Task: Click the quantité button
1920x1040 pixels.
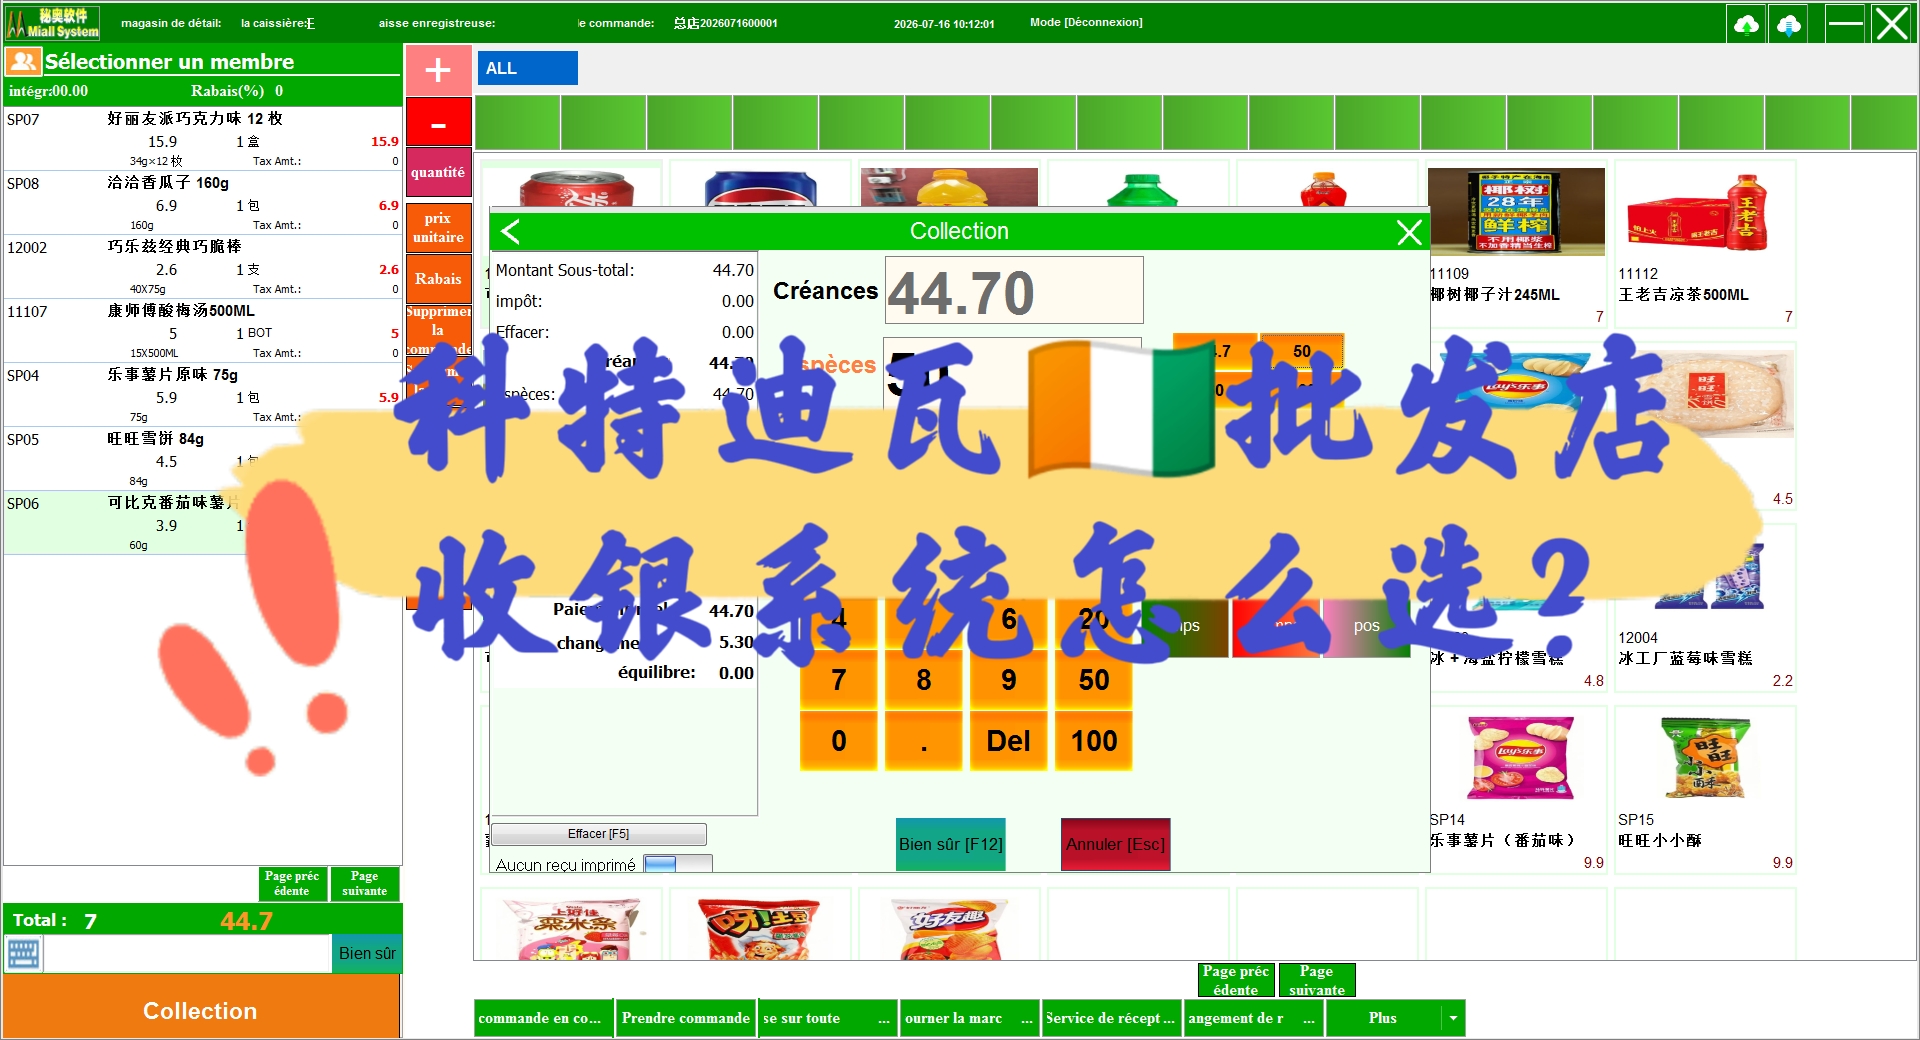Action: tap(438, 173)
